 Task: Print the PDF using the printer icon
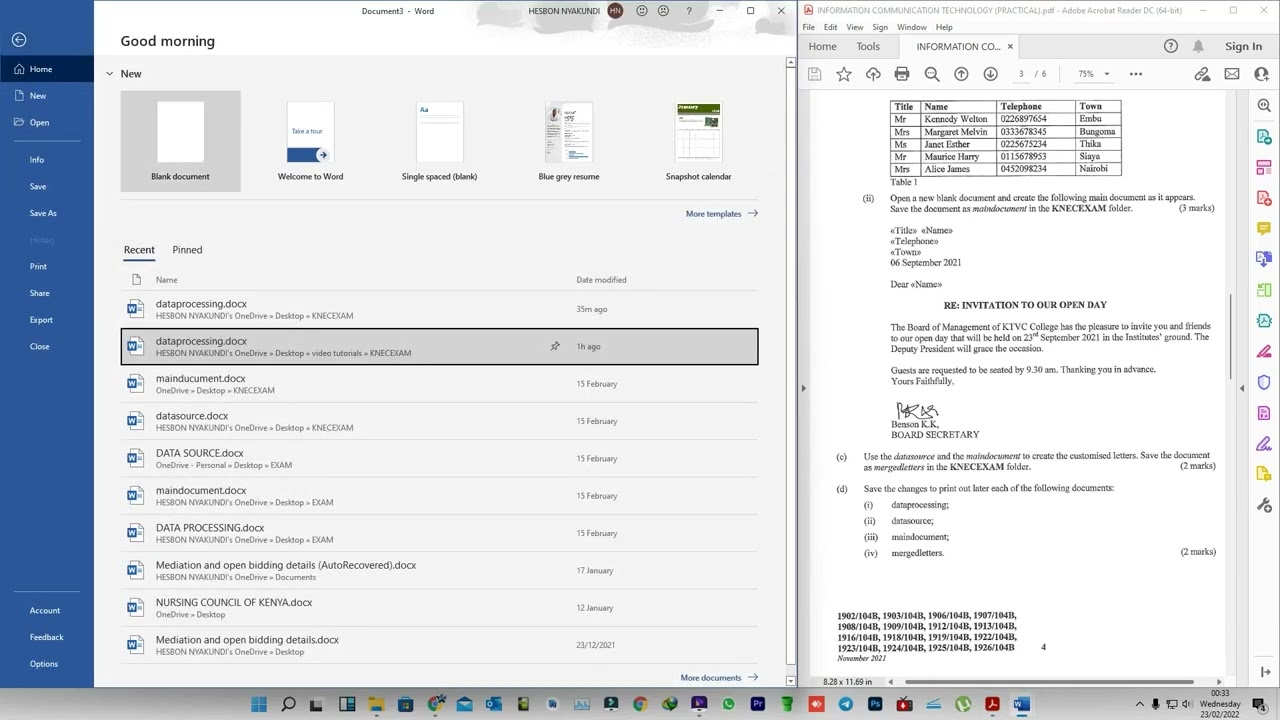(902, 74)
